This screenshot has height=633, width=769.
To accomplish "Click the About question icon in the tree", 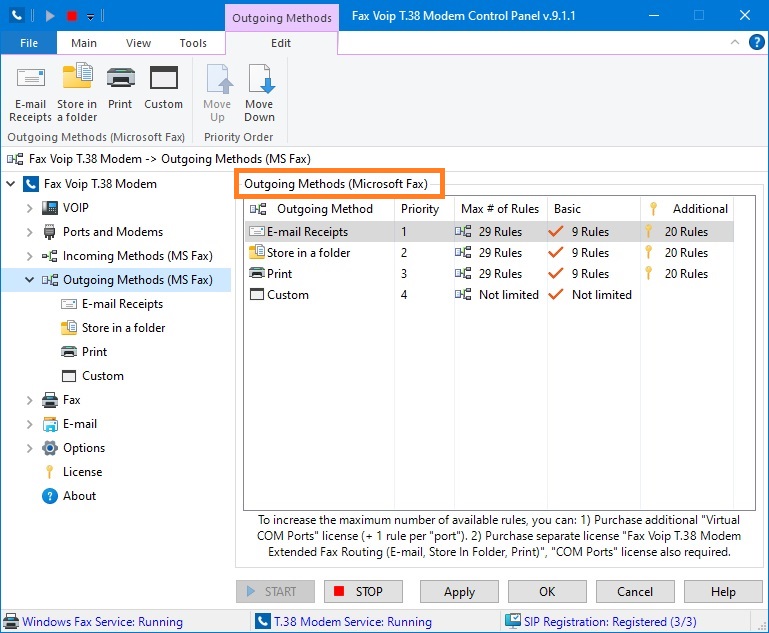I will coord(50,496).
